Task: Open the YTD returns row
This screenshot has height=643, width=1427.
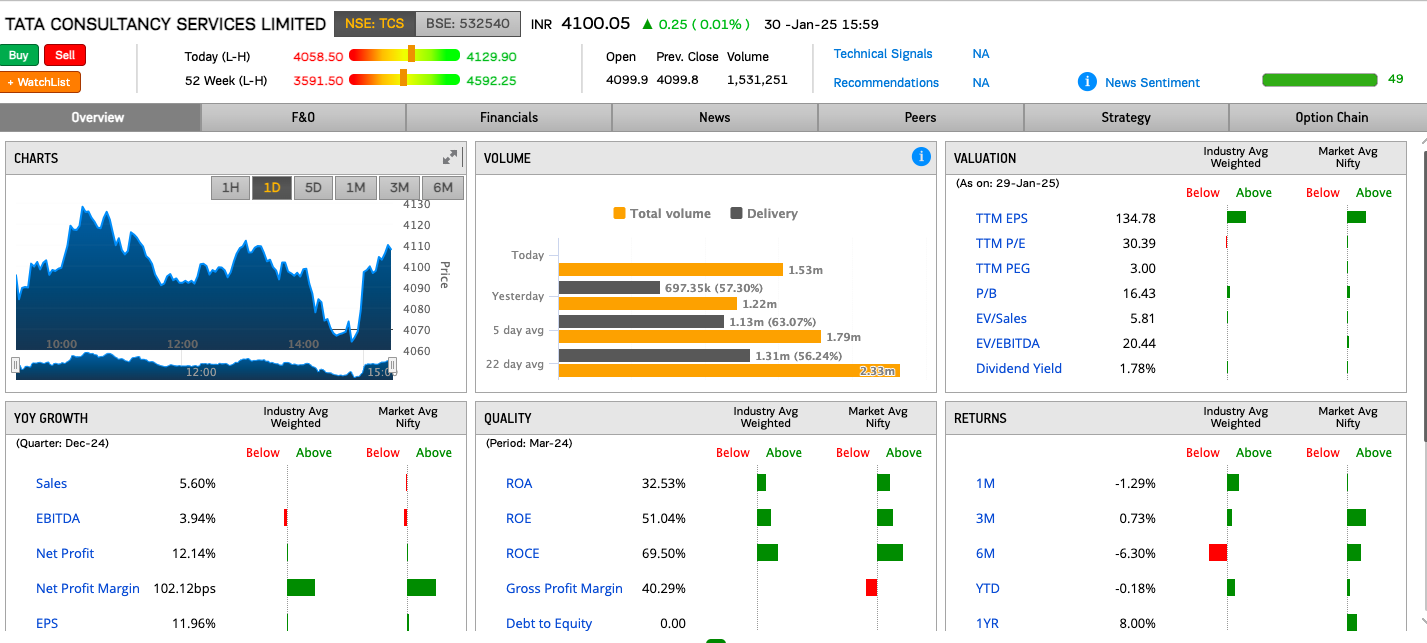Action: point(988,588)
